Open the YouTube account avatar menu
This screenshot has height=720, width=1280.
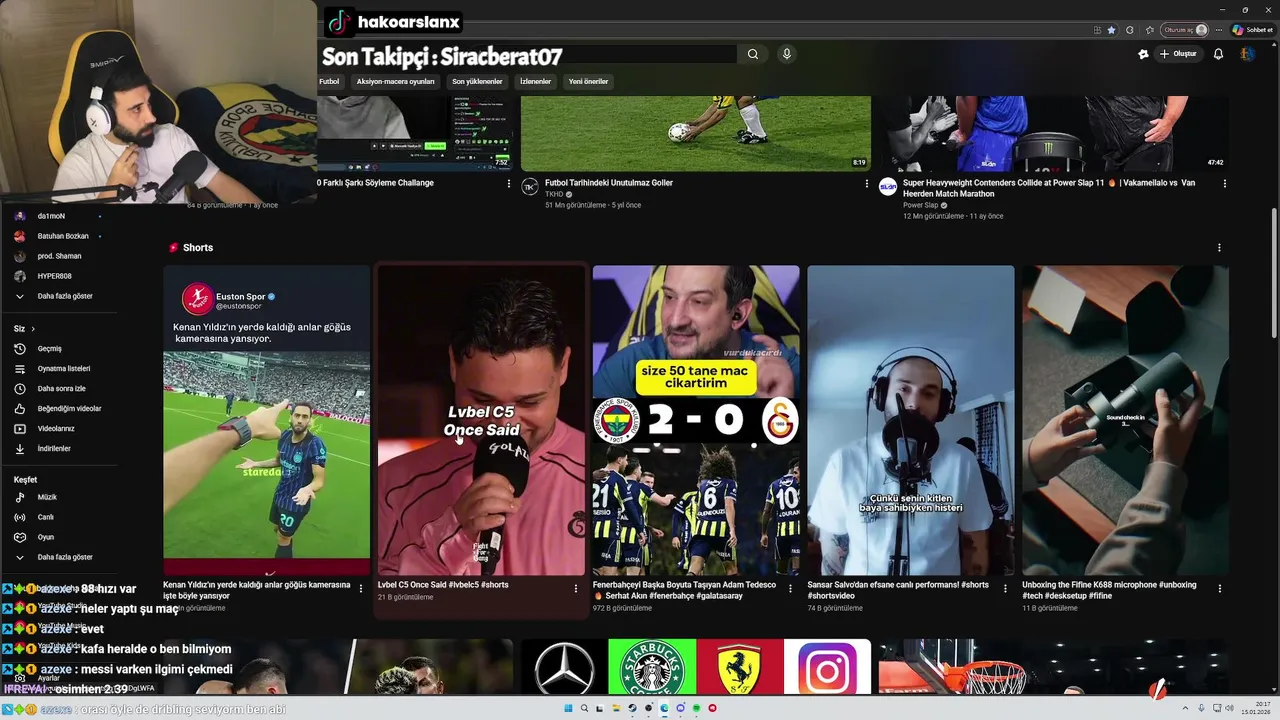(x=1247, y=54)
